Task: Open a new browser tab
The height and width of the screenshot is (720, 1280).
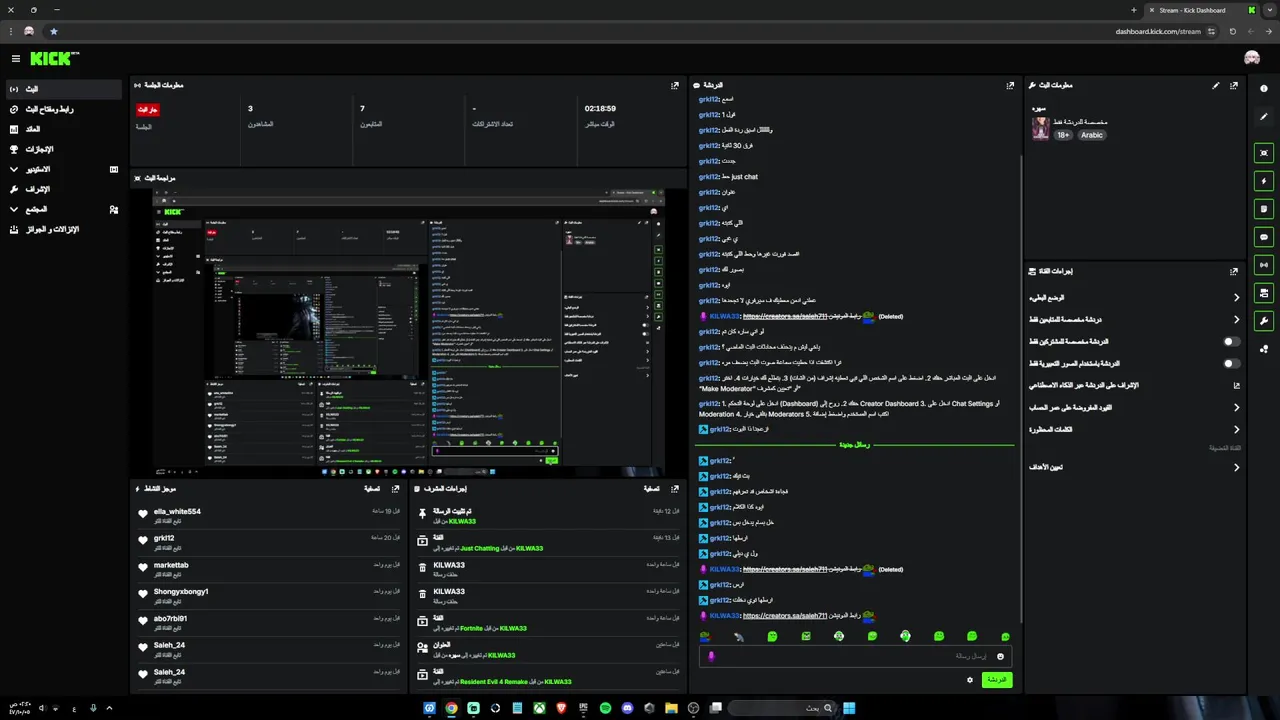Action: pyautogui.click(x=1133, y=10)
